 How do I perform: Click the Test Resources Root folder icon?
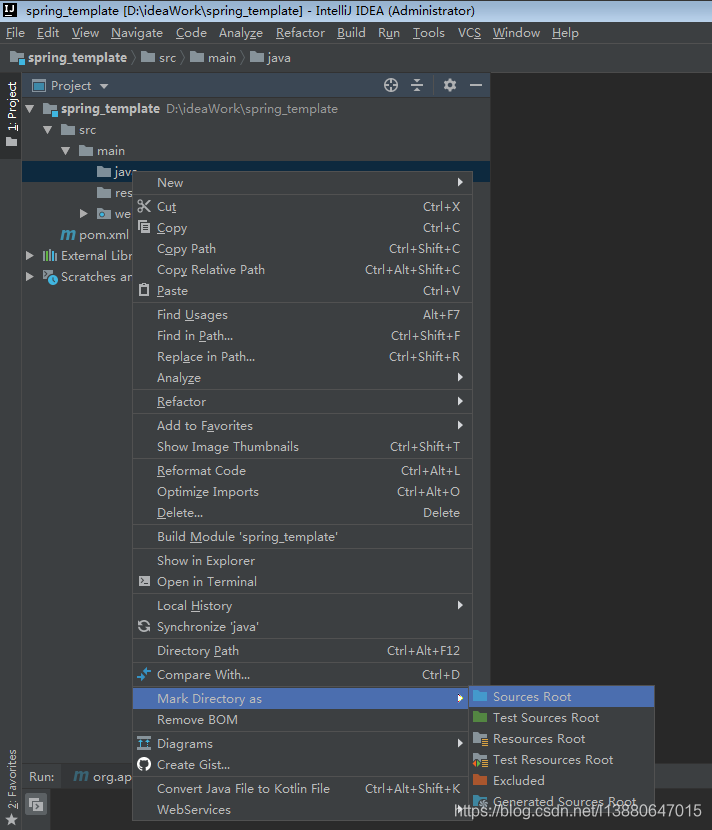pos(480,760)
